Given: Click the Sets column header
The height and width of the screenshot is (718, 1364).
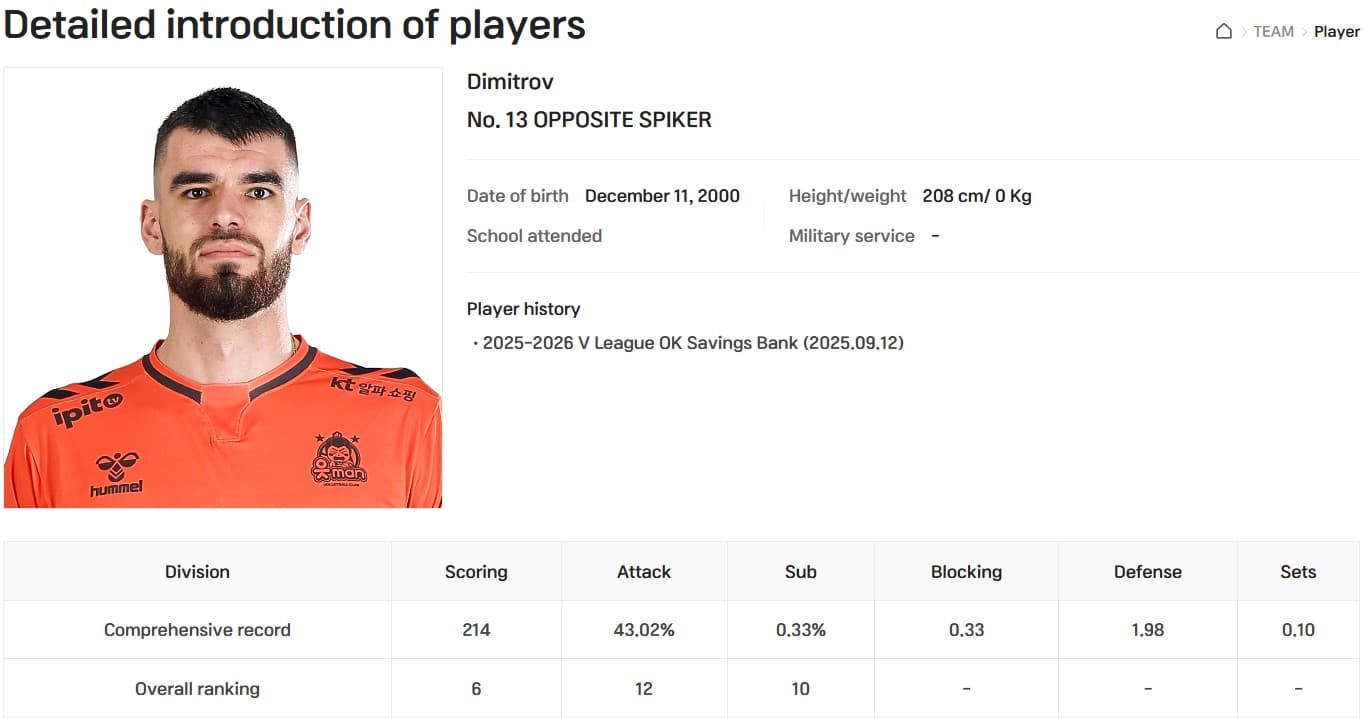Looking at the screenshot, I should pos(1298,572).
